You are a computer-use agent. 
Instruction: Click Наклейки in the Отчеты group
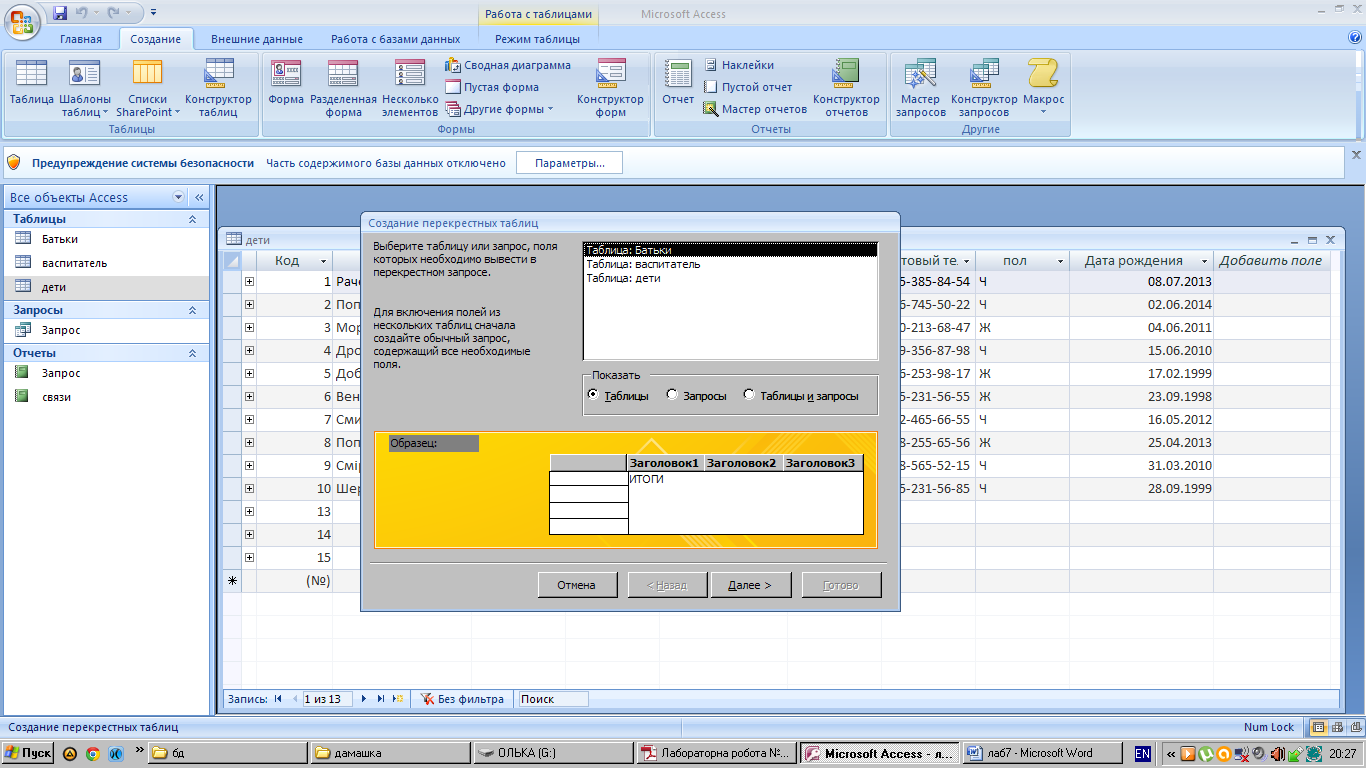point(739,65)
